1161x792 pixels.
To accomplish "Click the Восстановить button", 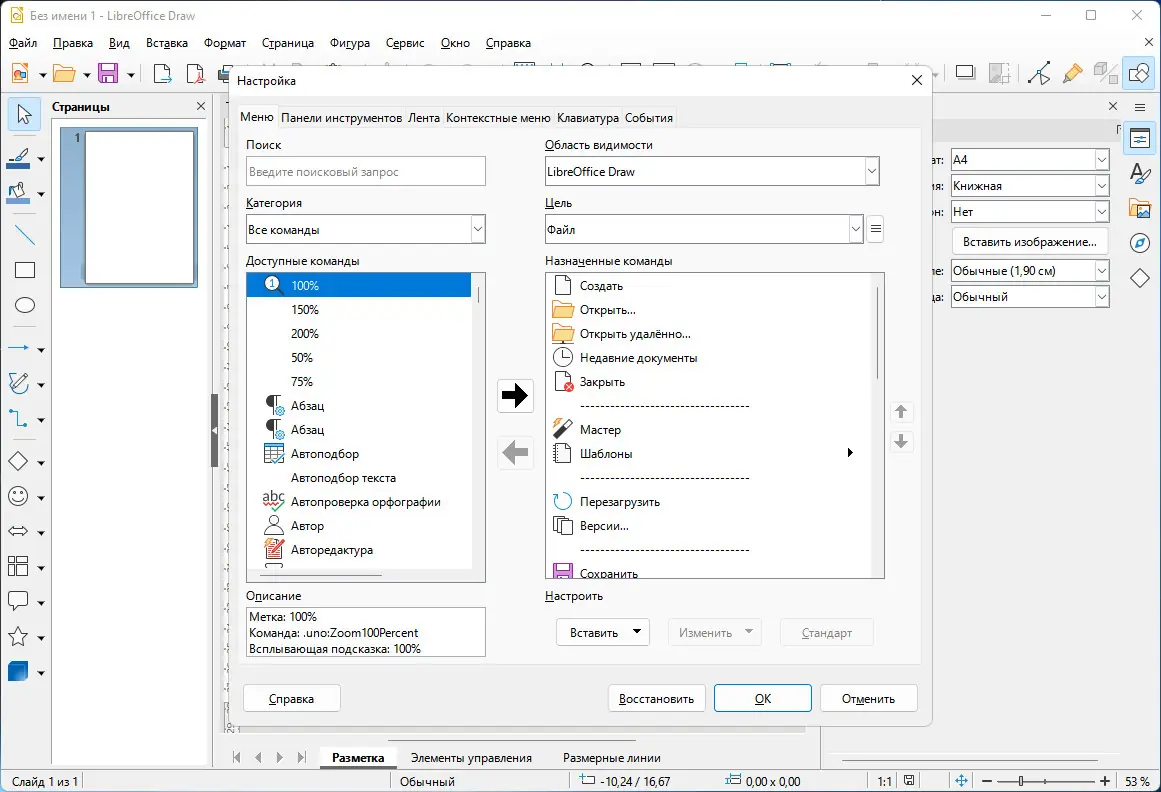I will click(656, 698).
